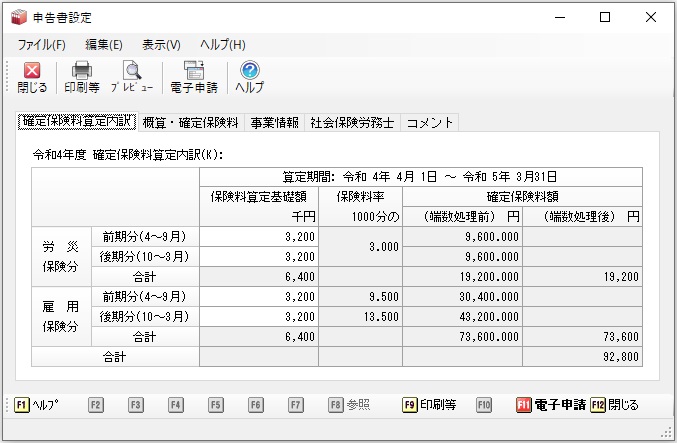Switch to the 事業情報 tab
677x443 pixels.
[x=275, y=123]
